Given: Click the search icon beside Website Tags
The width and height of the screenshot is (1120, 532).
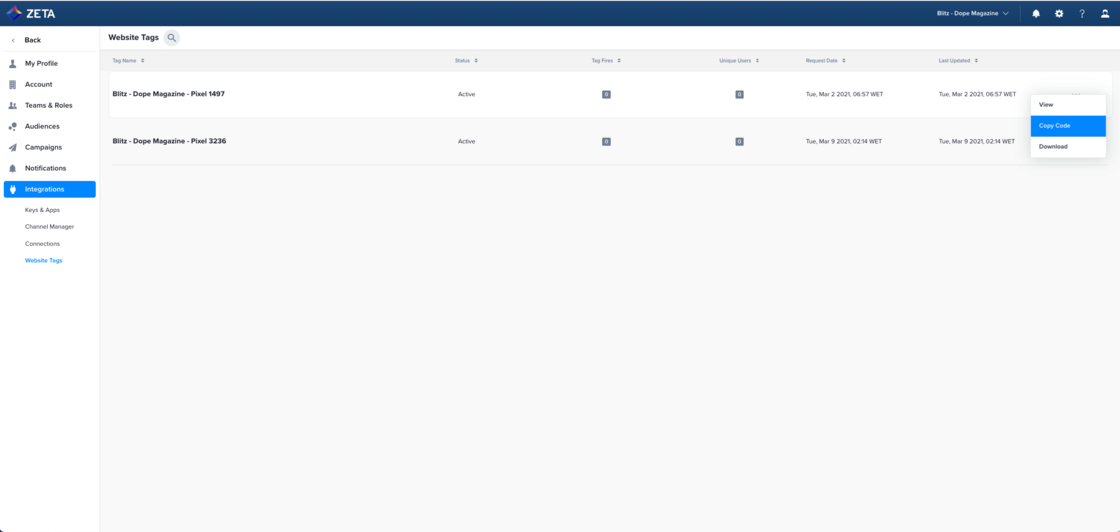Looking at the screenshot, I should point(172,38).
